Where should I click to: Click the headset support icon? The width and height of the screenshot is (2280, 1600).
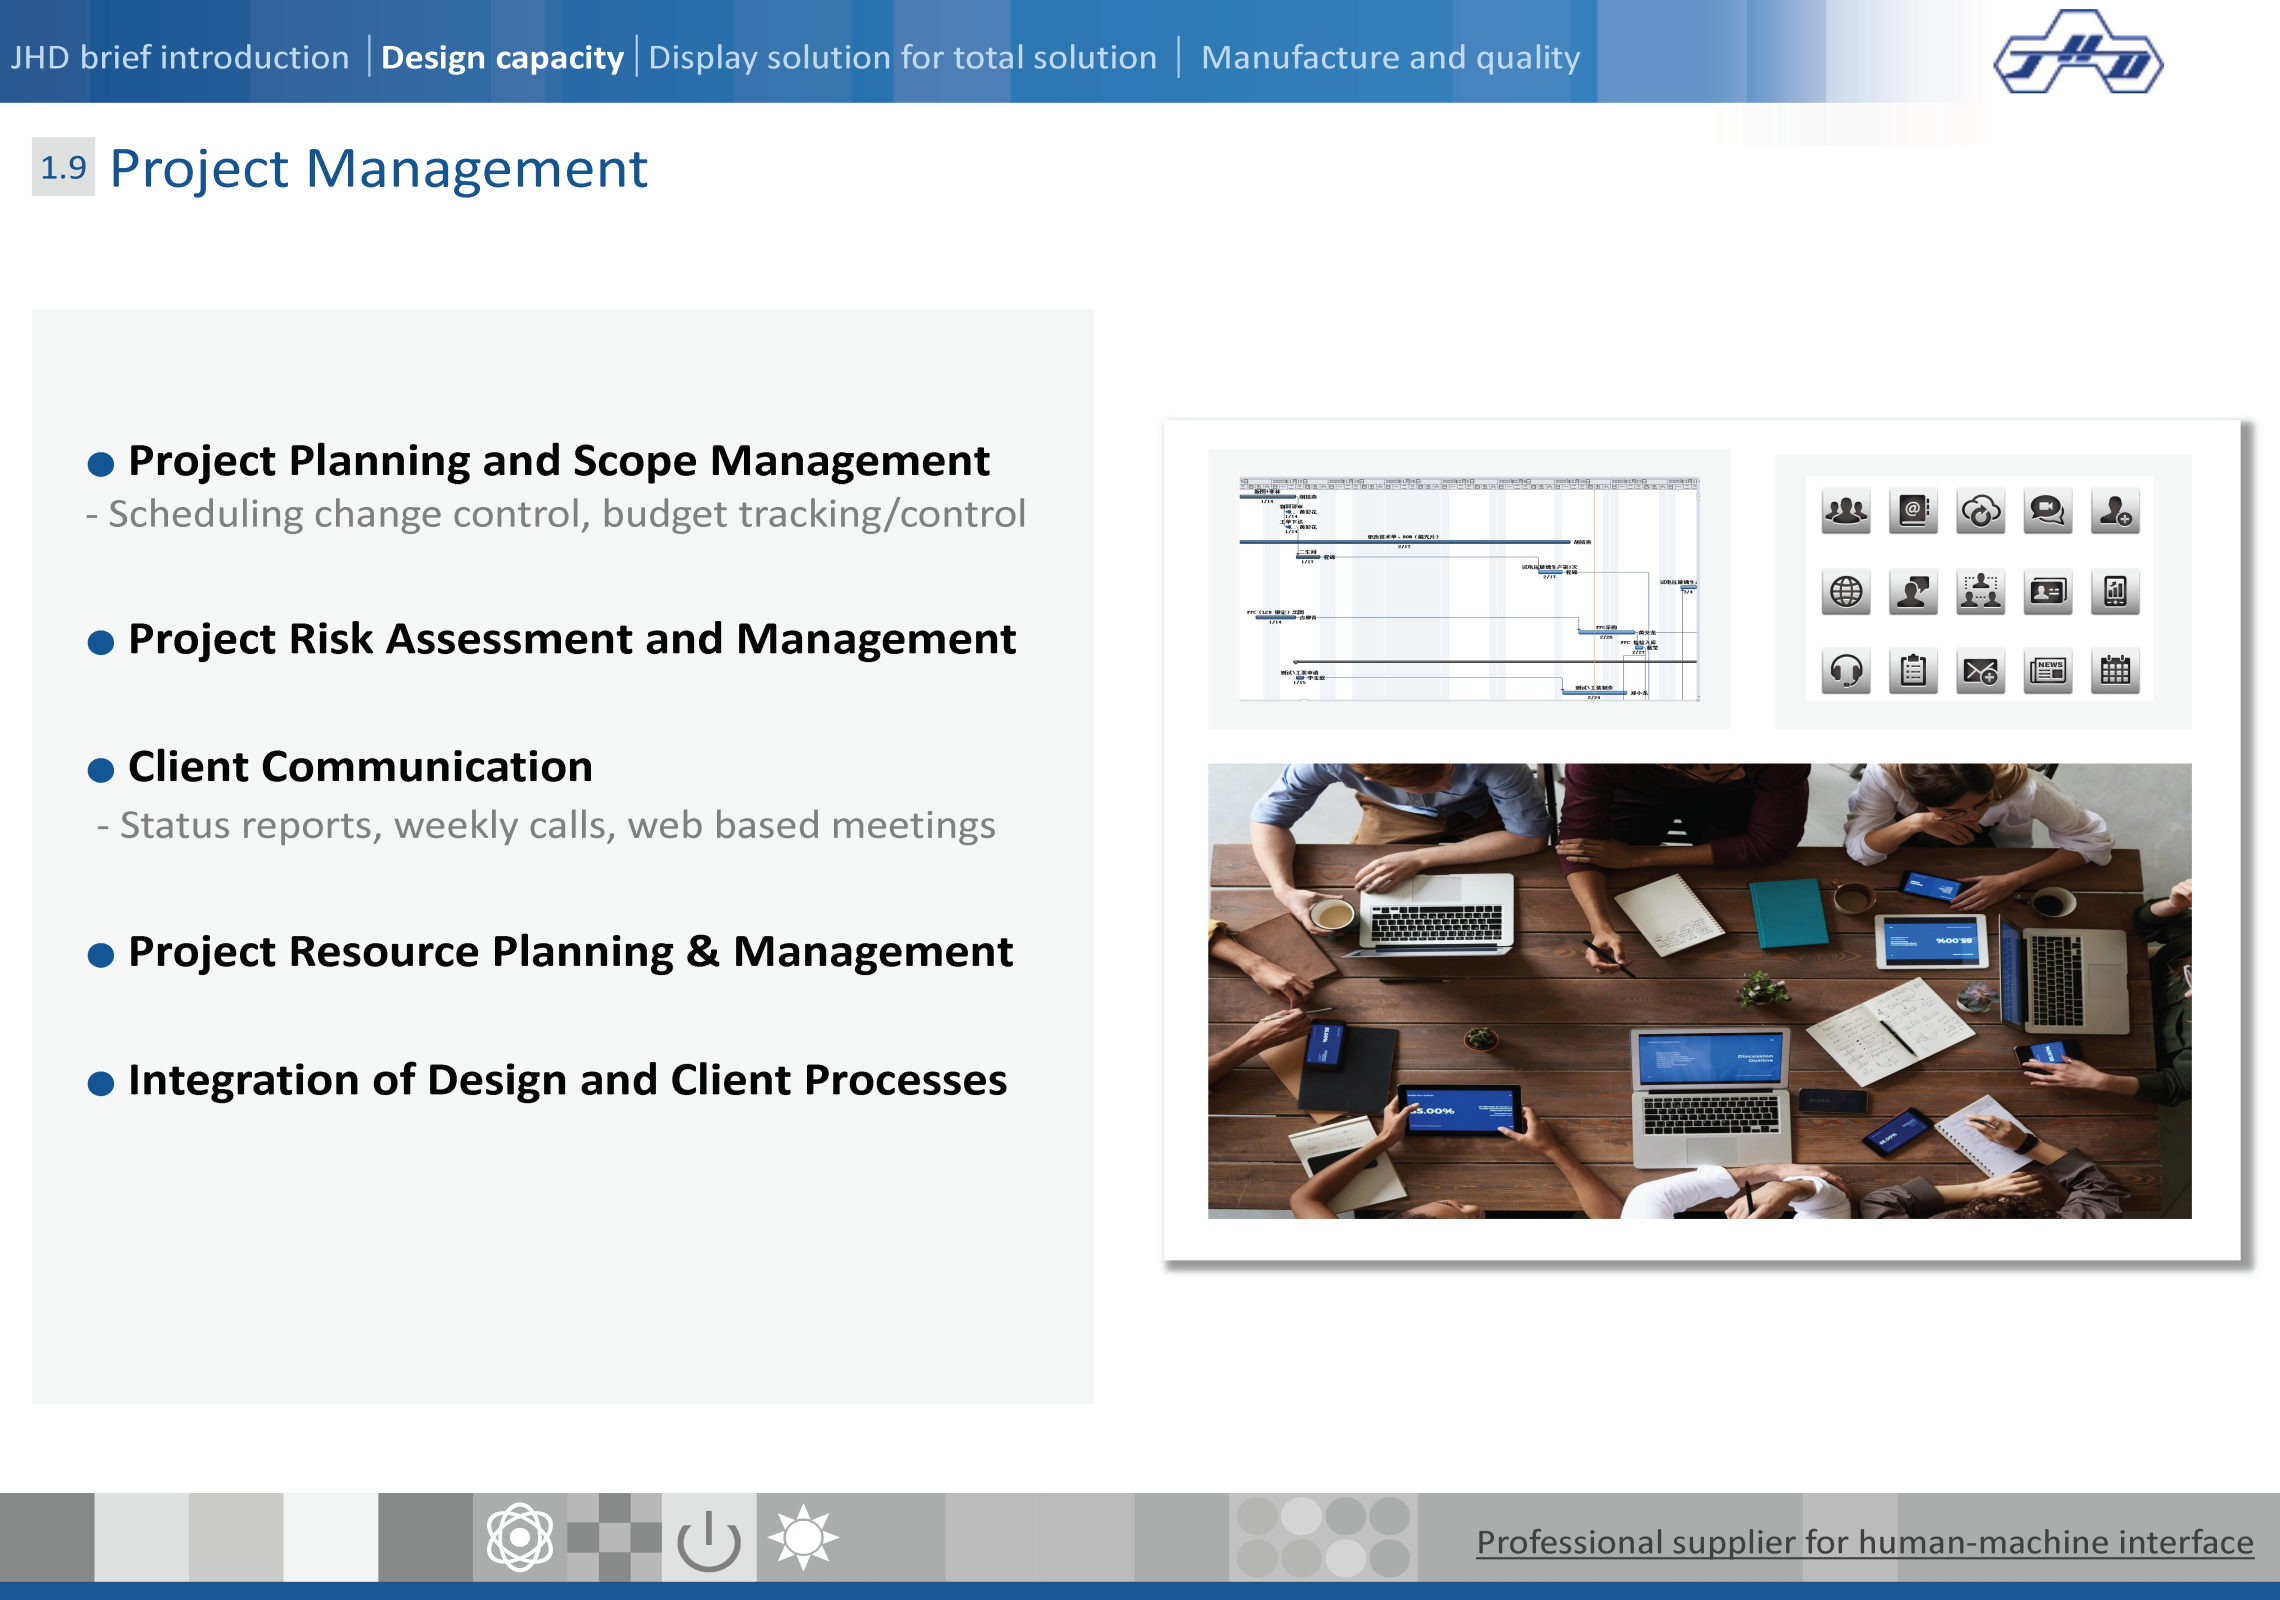1846,671
